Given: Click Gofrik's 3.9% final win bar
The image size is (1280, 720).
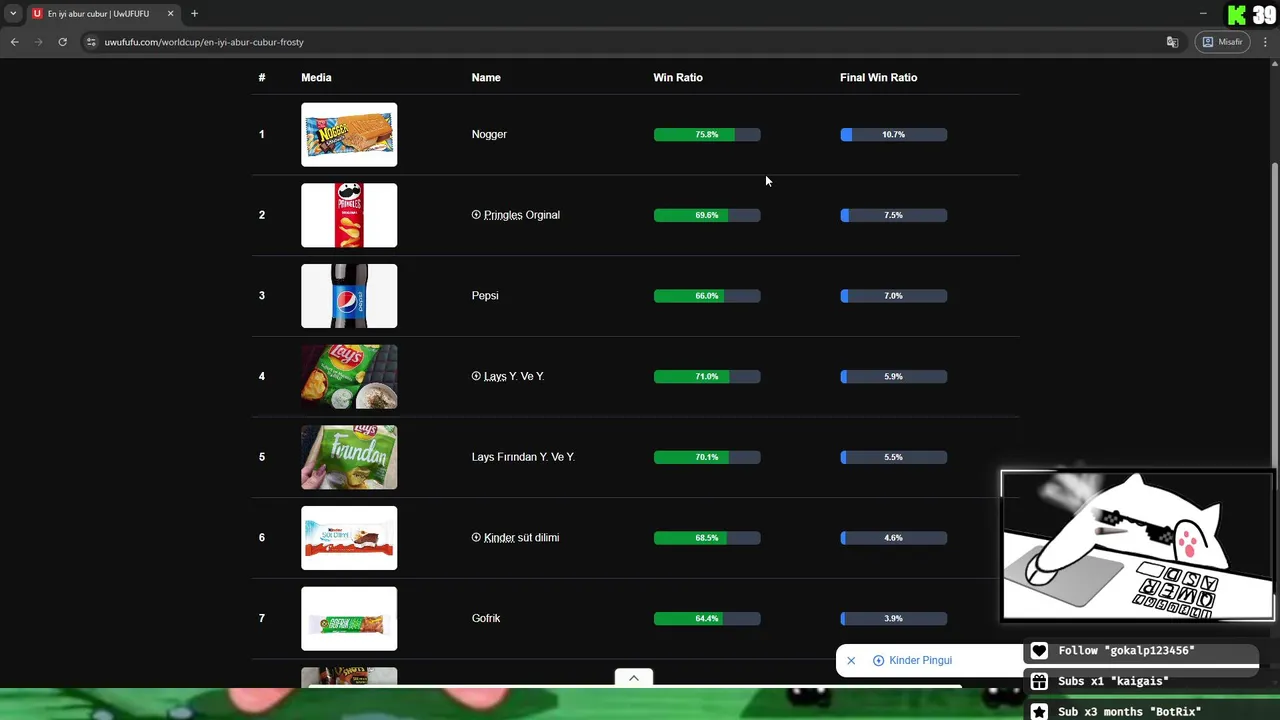Looking at the screenshot, I should [893, 618].
